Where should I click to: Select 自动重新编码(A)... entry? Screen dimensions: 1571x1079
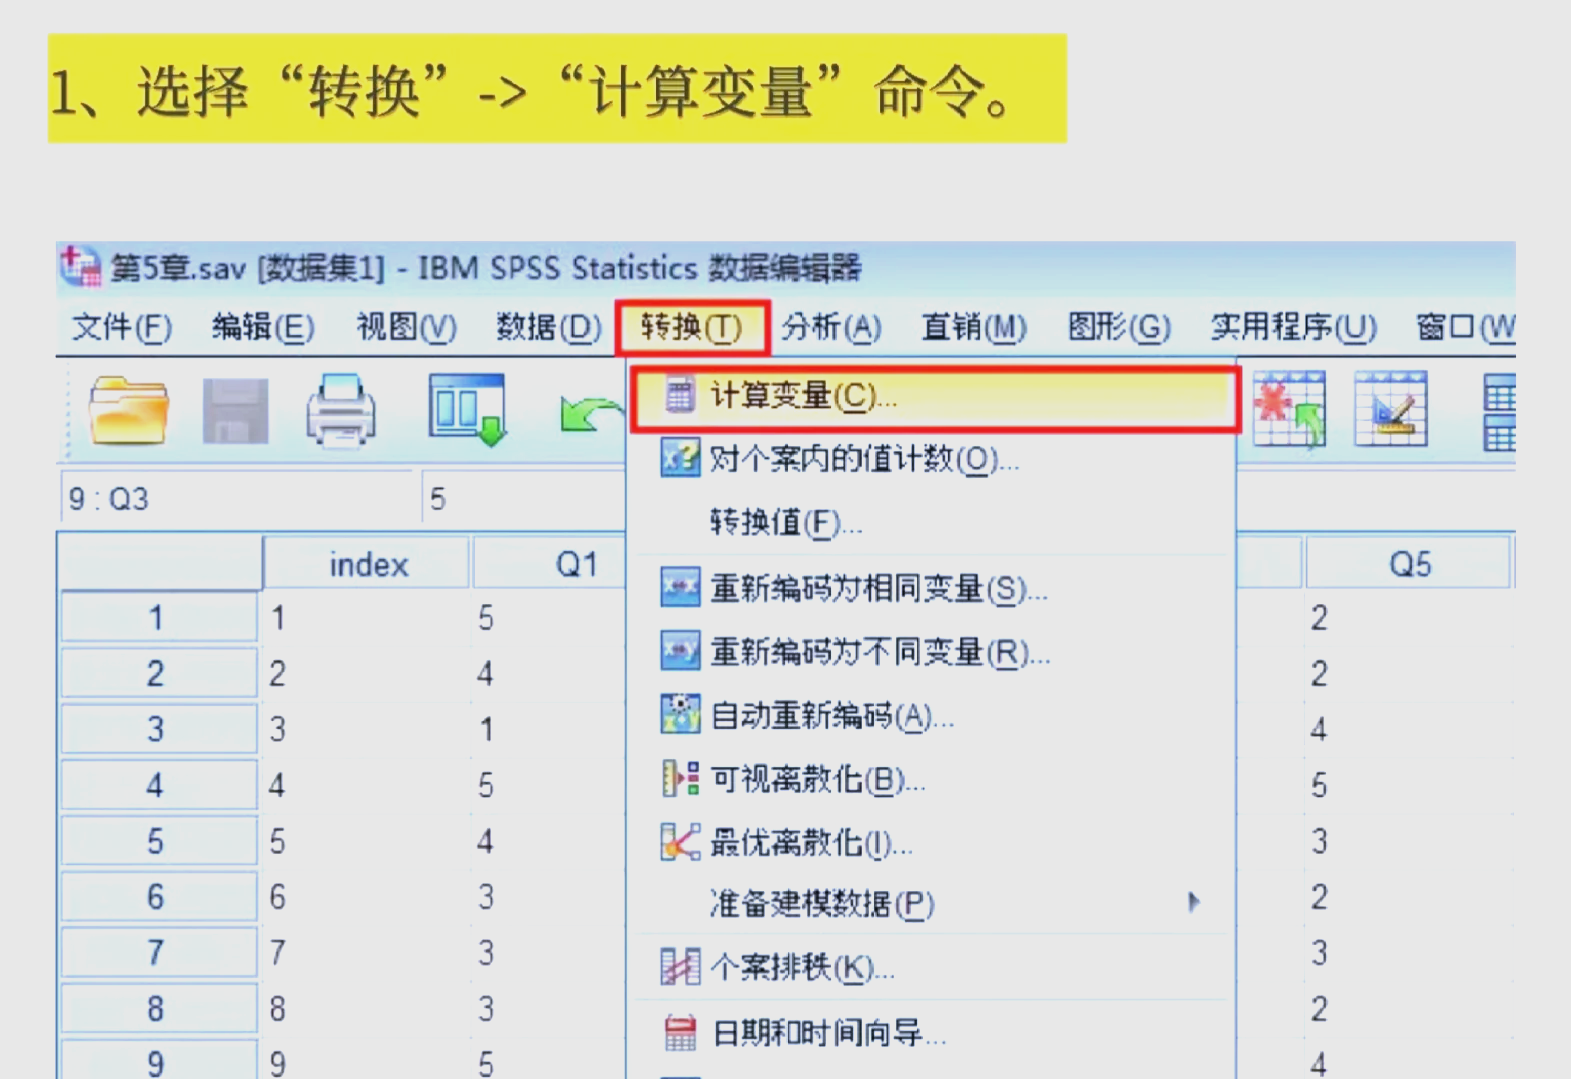point(931,716)
